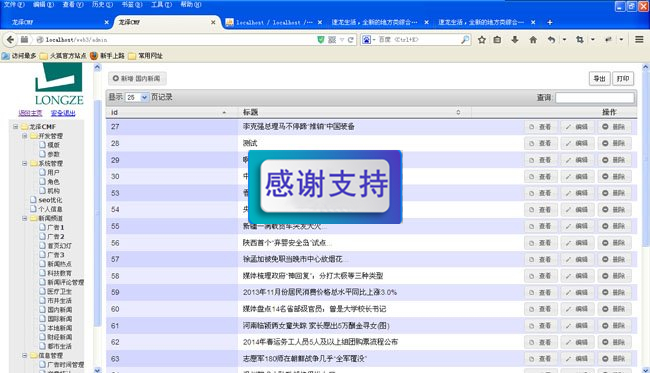Go back with the browser back arrow
The height and width of the screenshot is (373, 650).
[10, 40]
